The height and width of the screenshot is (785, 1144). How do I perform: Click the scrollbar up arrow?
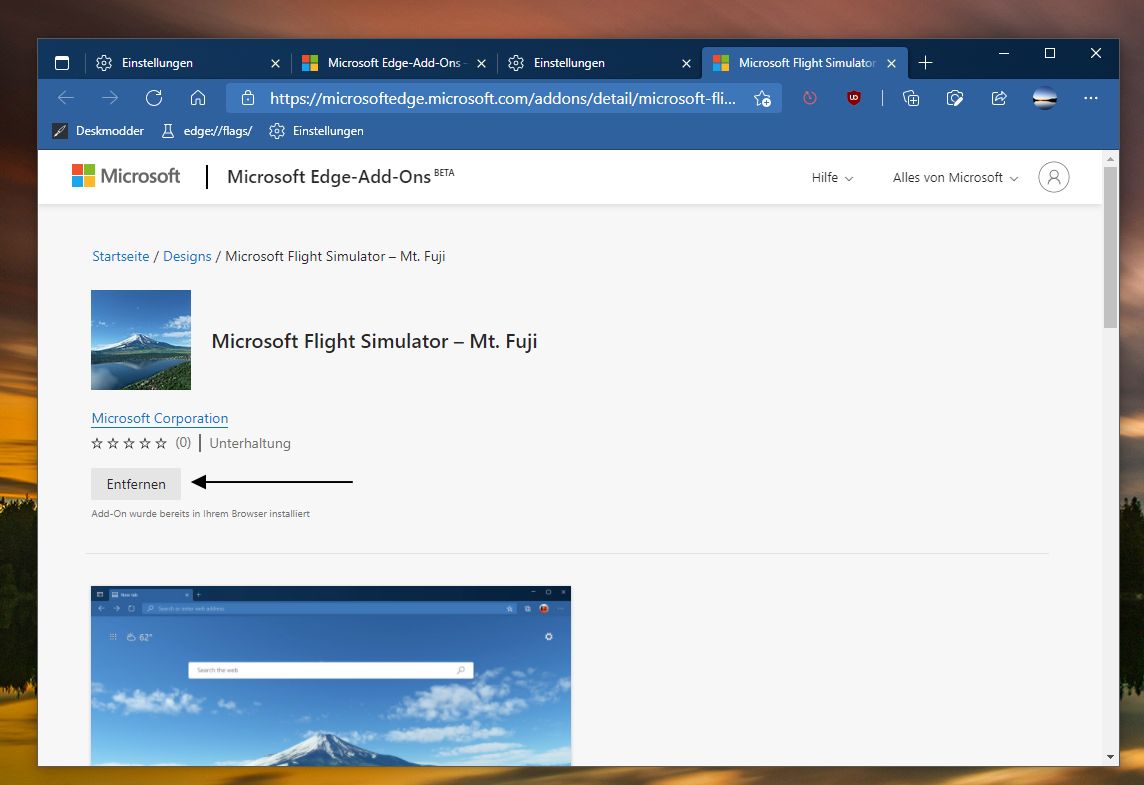point(1110,158)
